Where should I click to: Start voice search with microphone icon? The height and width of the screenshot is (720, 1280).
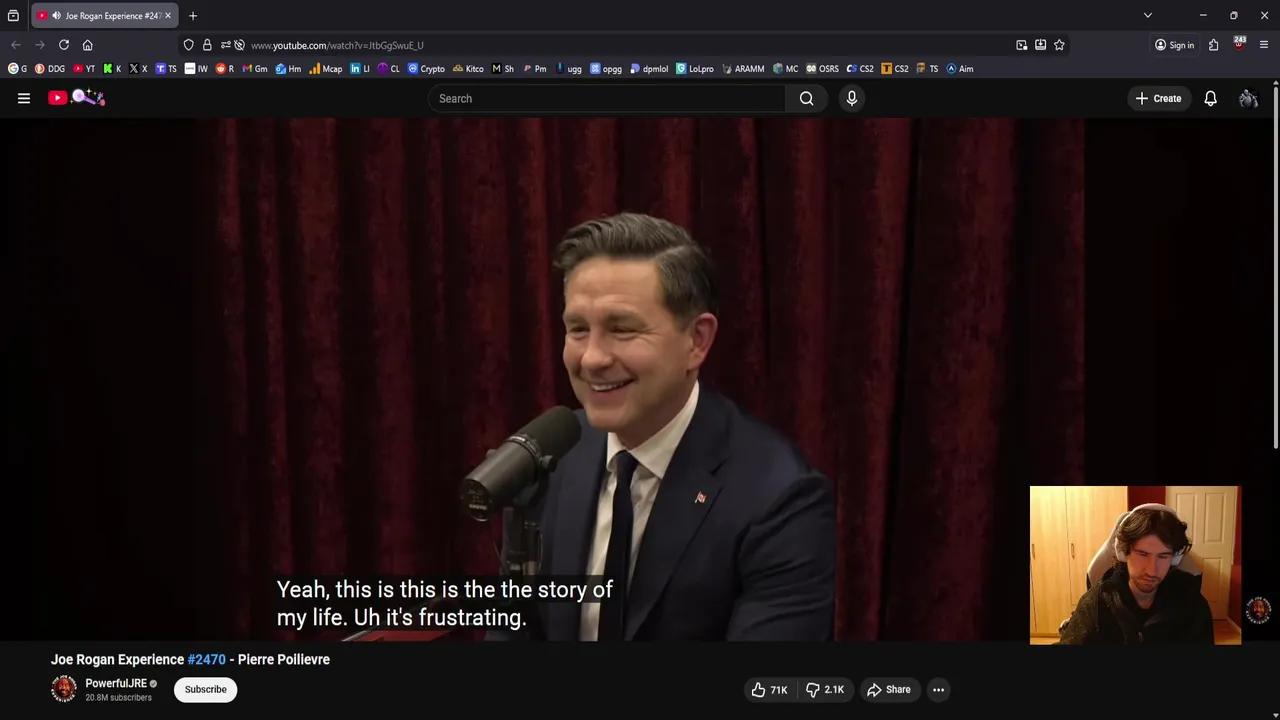tap(852, 98)
